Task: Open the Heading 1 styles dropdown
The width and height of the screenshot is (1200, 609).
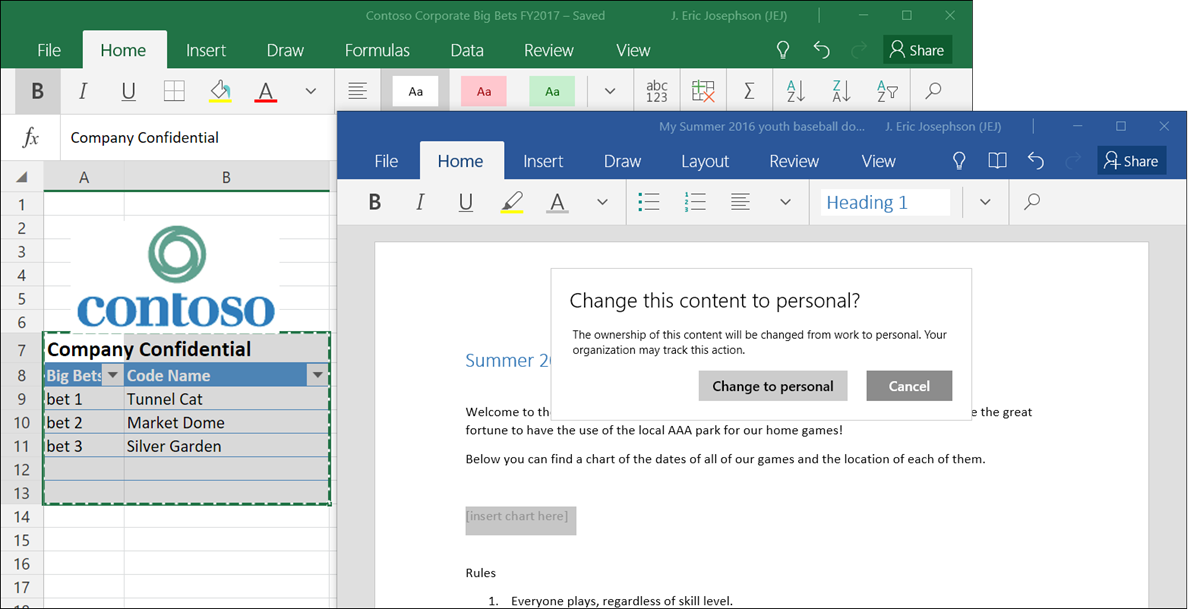Action: (985, 202)
